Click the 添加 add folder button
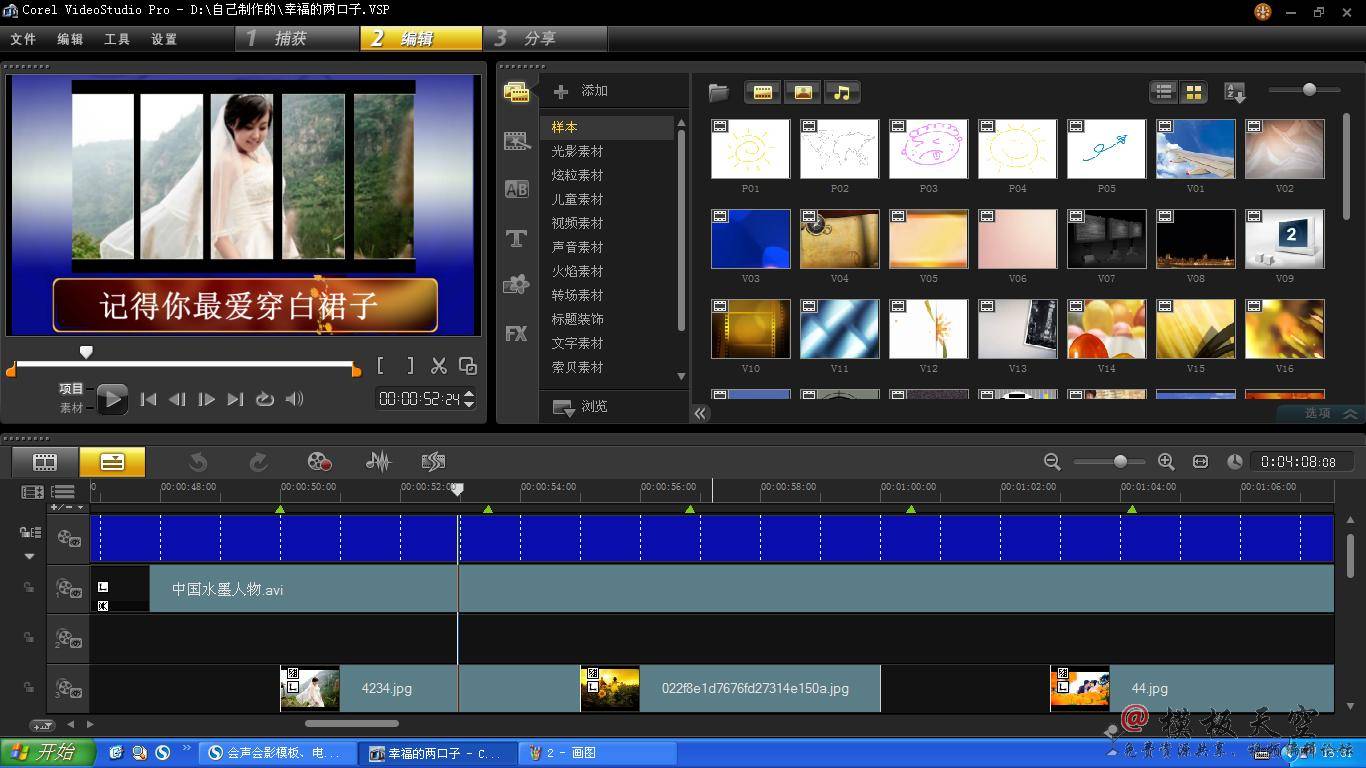The image size is (1366, 768). coord(581,91)
